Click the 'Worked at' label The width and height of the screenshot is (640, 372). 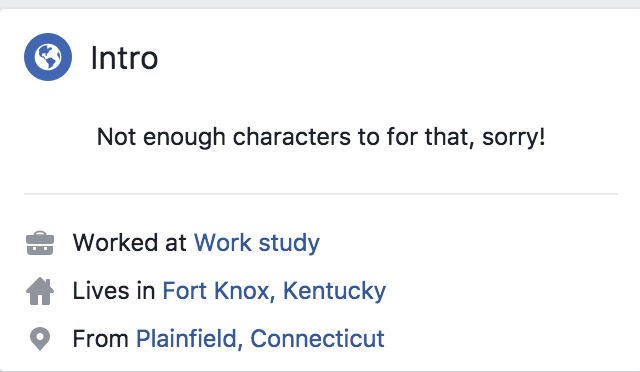point(130,243)
